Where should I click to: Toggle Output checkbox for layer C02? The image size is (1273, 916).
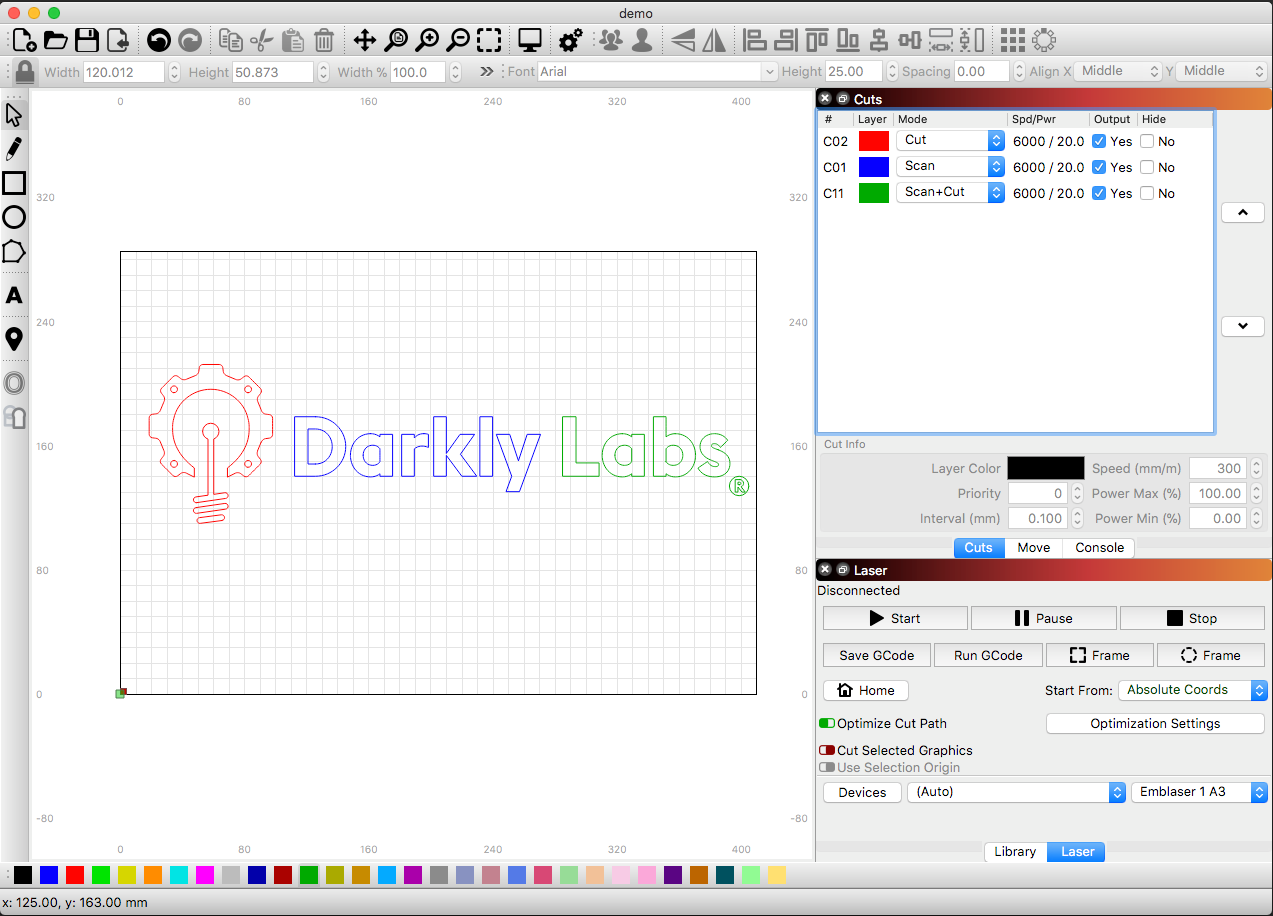point(1100,141)
